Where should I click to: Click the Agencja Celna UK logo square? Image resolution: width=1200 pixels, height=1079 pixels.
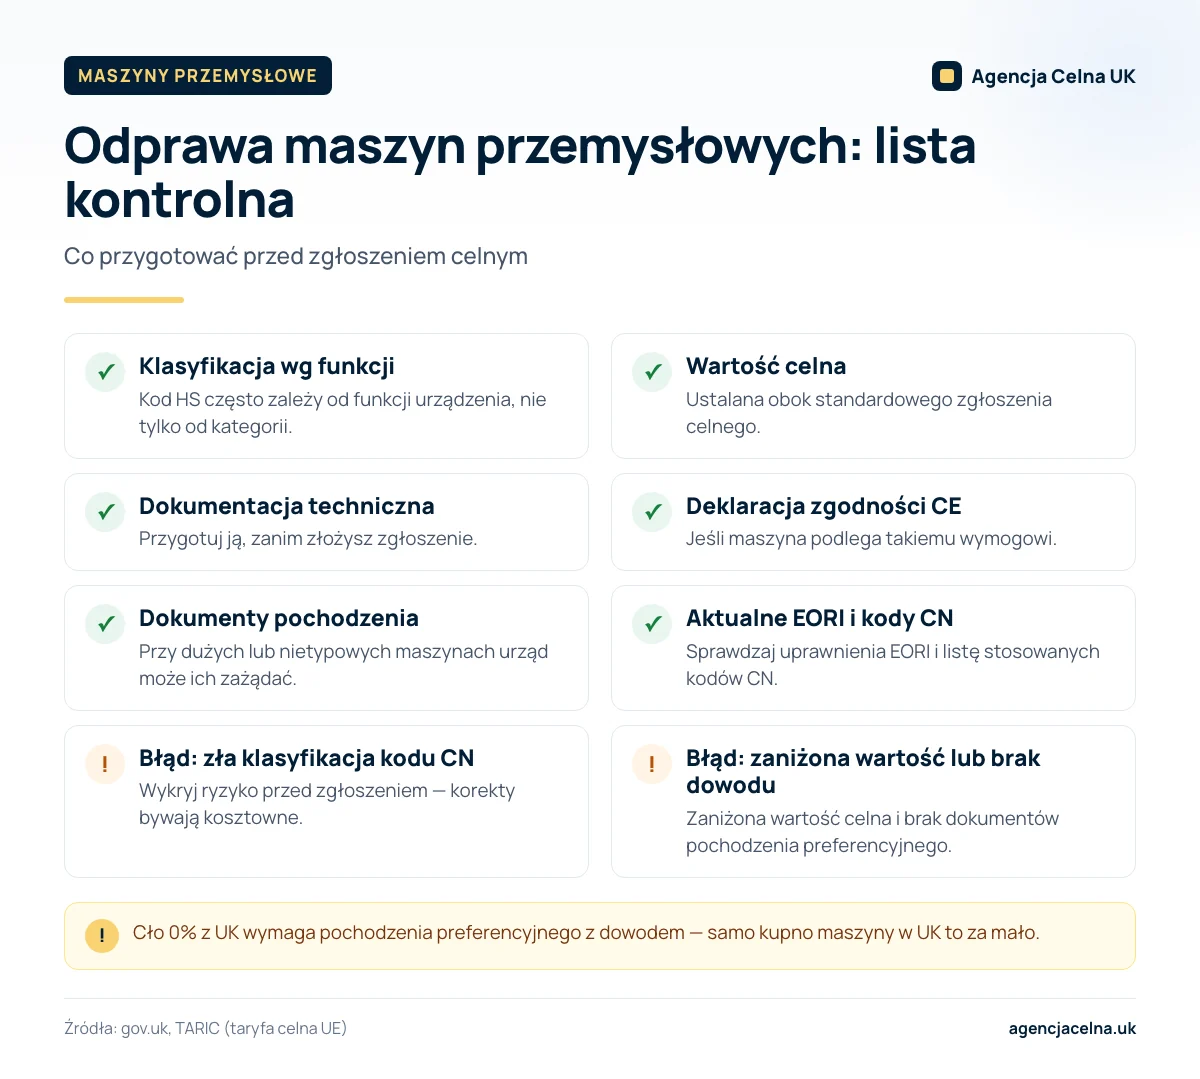click(947, 76)
